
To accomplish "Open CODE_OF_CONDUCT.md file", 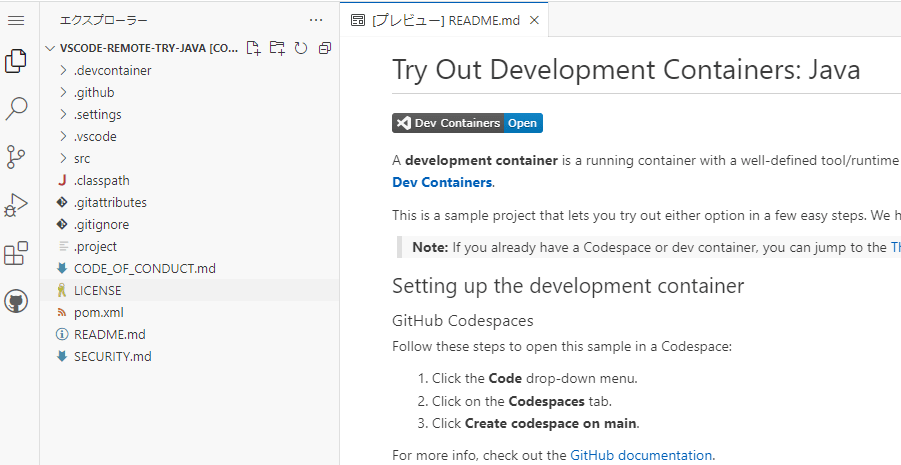I will click(x=189, y=268).
